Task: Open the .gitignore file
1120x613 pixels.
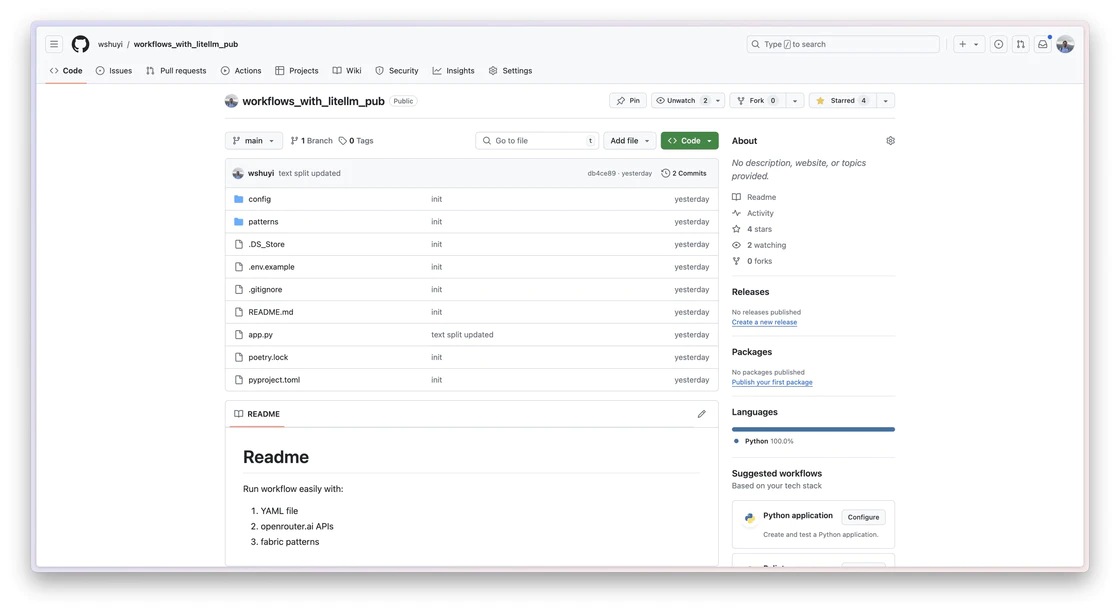Action: [265, 290]
